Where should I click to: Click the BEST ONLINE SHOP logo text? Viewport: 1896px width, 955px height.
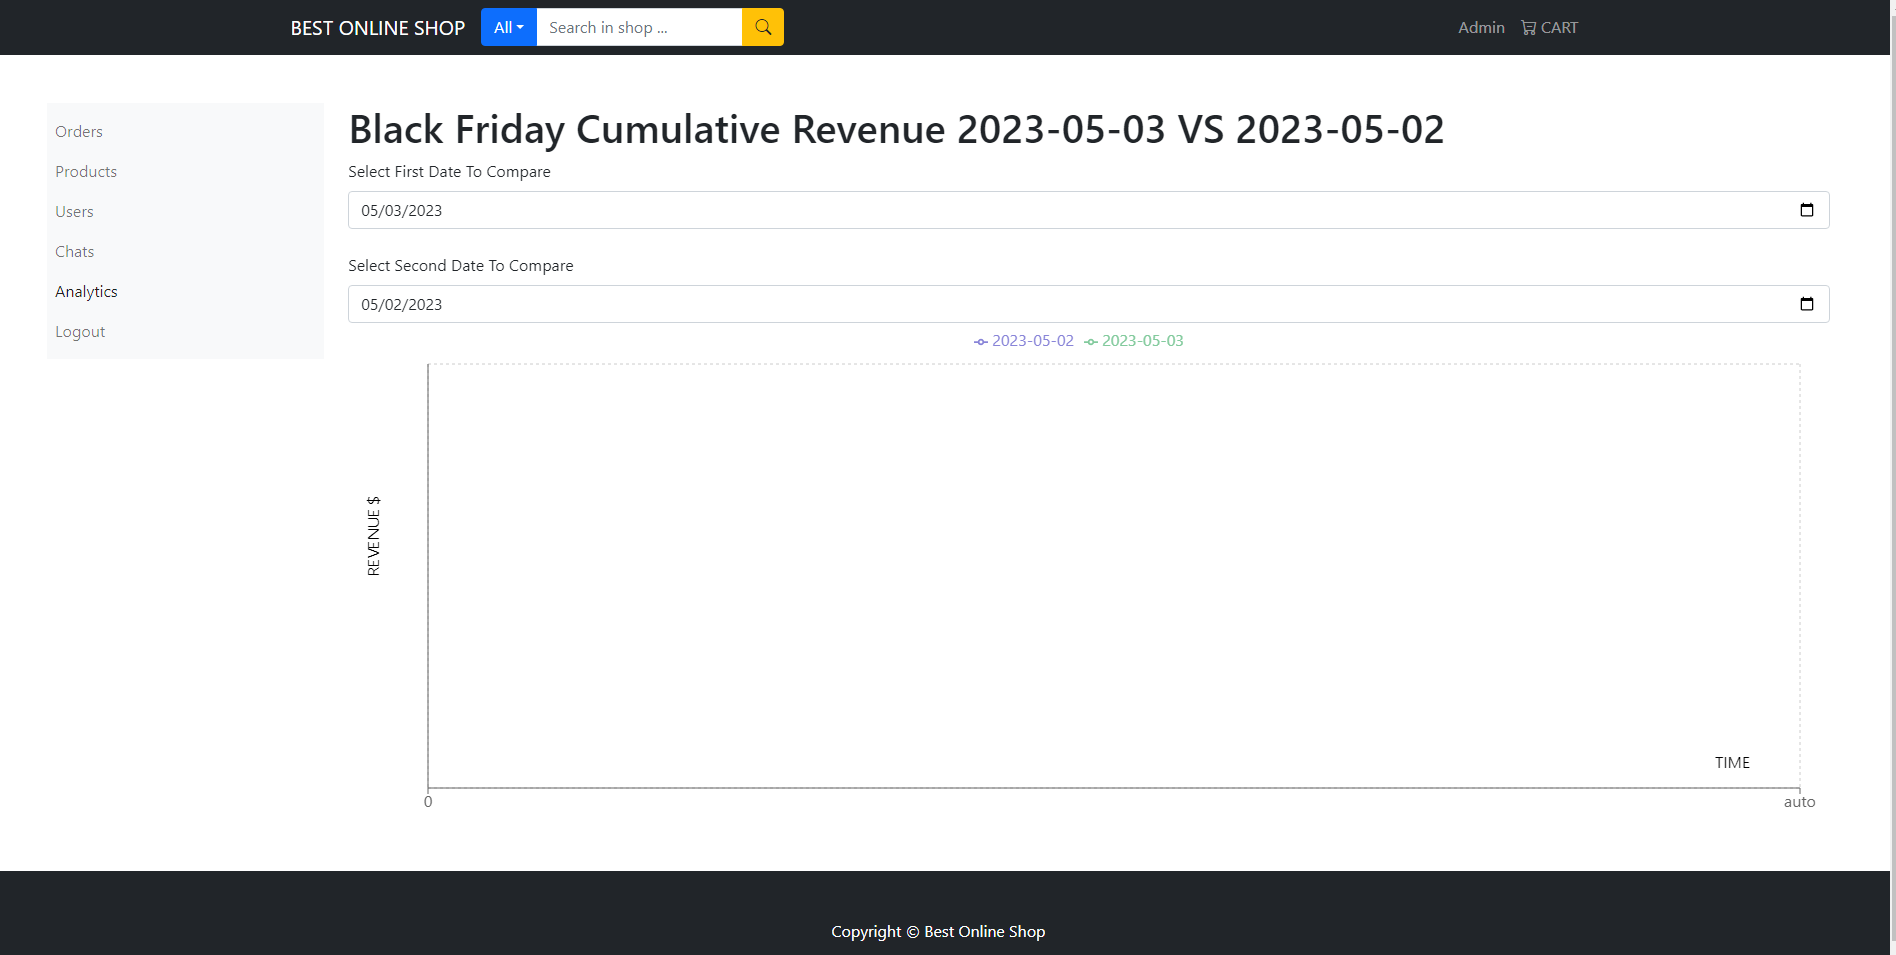tap(378, 27)
